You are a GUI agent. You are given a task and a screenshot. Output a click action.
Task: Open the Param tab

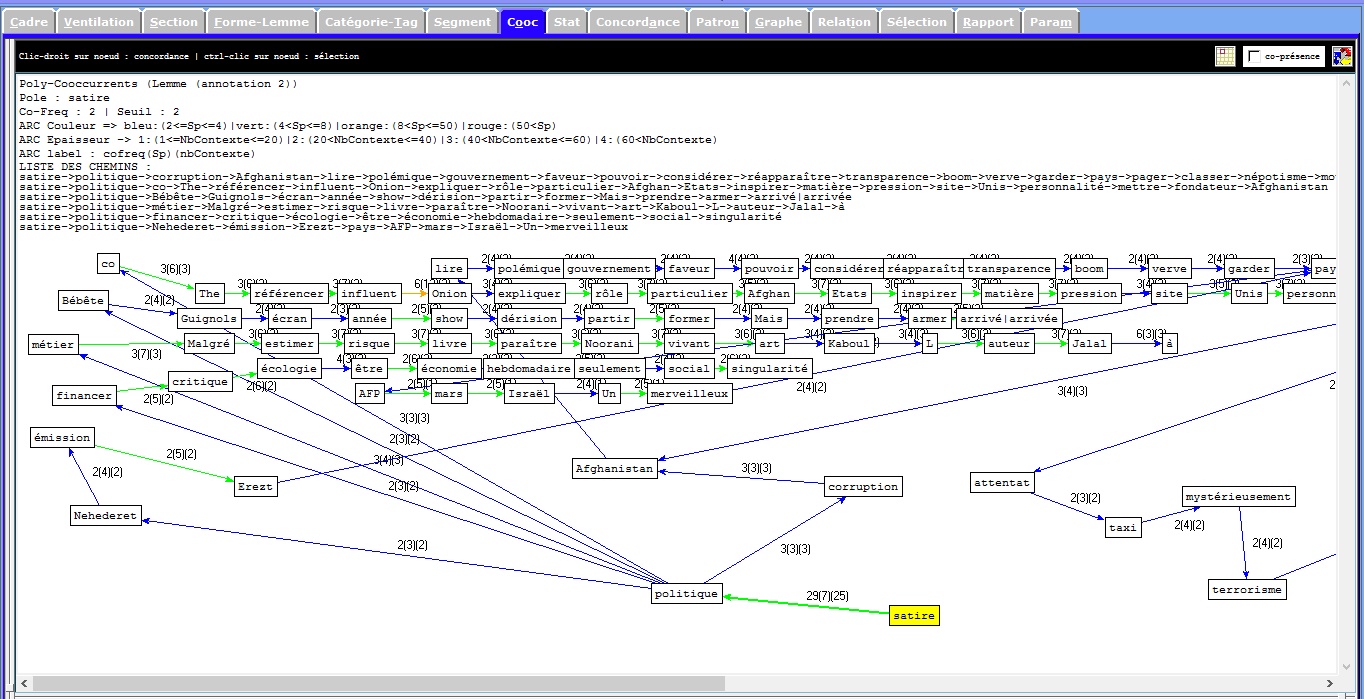(1053, 22)
